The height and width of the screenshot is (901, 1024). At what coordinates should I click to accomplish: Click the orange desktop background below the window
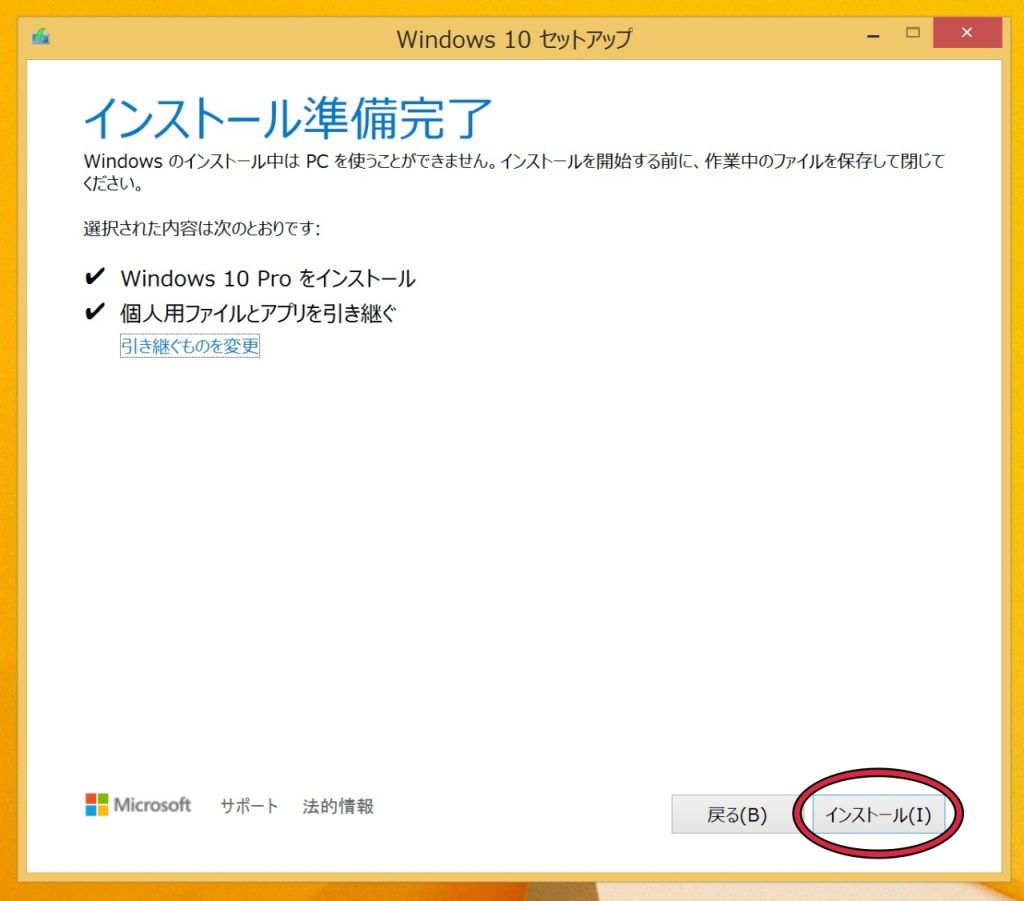pyautogui.click(x=300, y=890)
